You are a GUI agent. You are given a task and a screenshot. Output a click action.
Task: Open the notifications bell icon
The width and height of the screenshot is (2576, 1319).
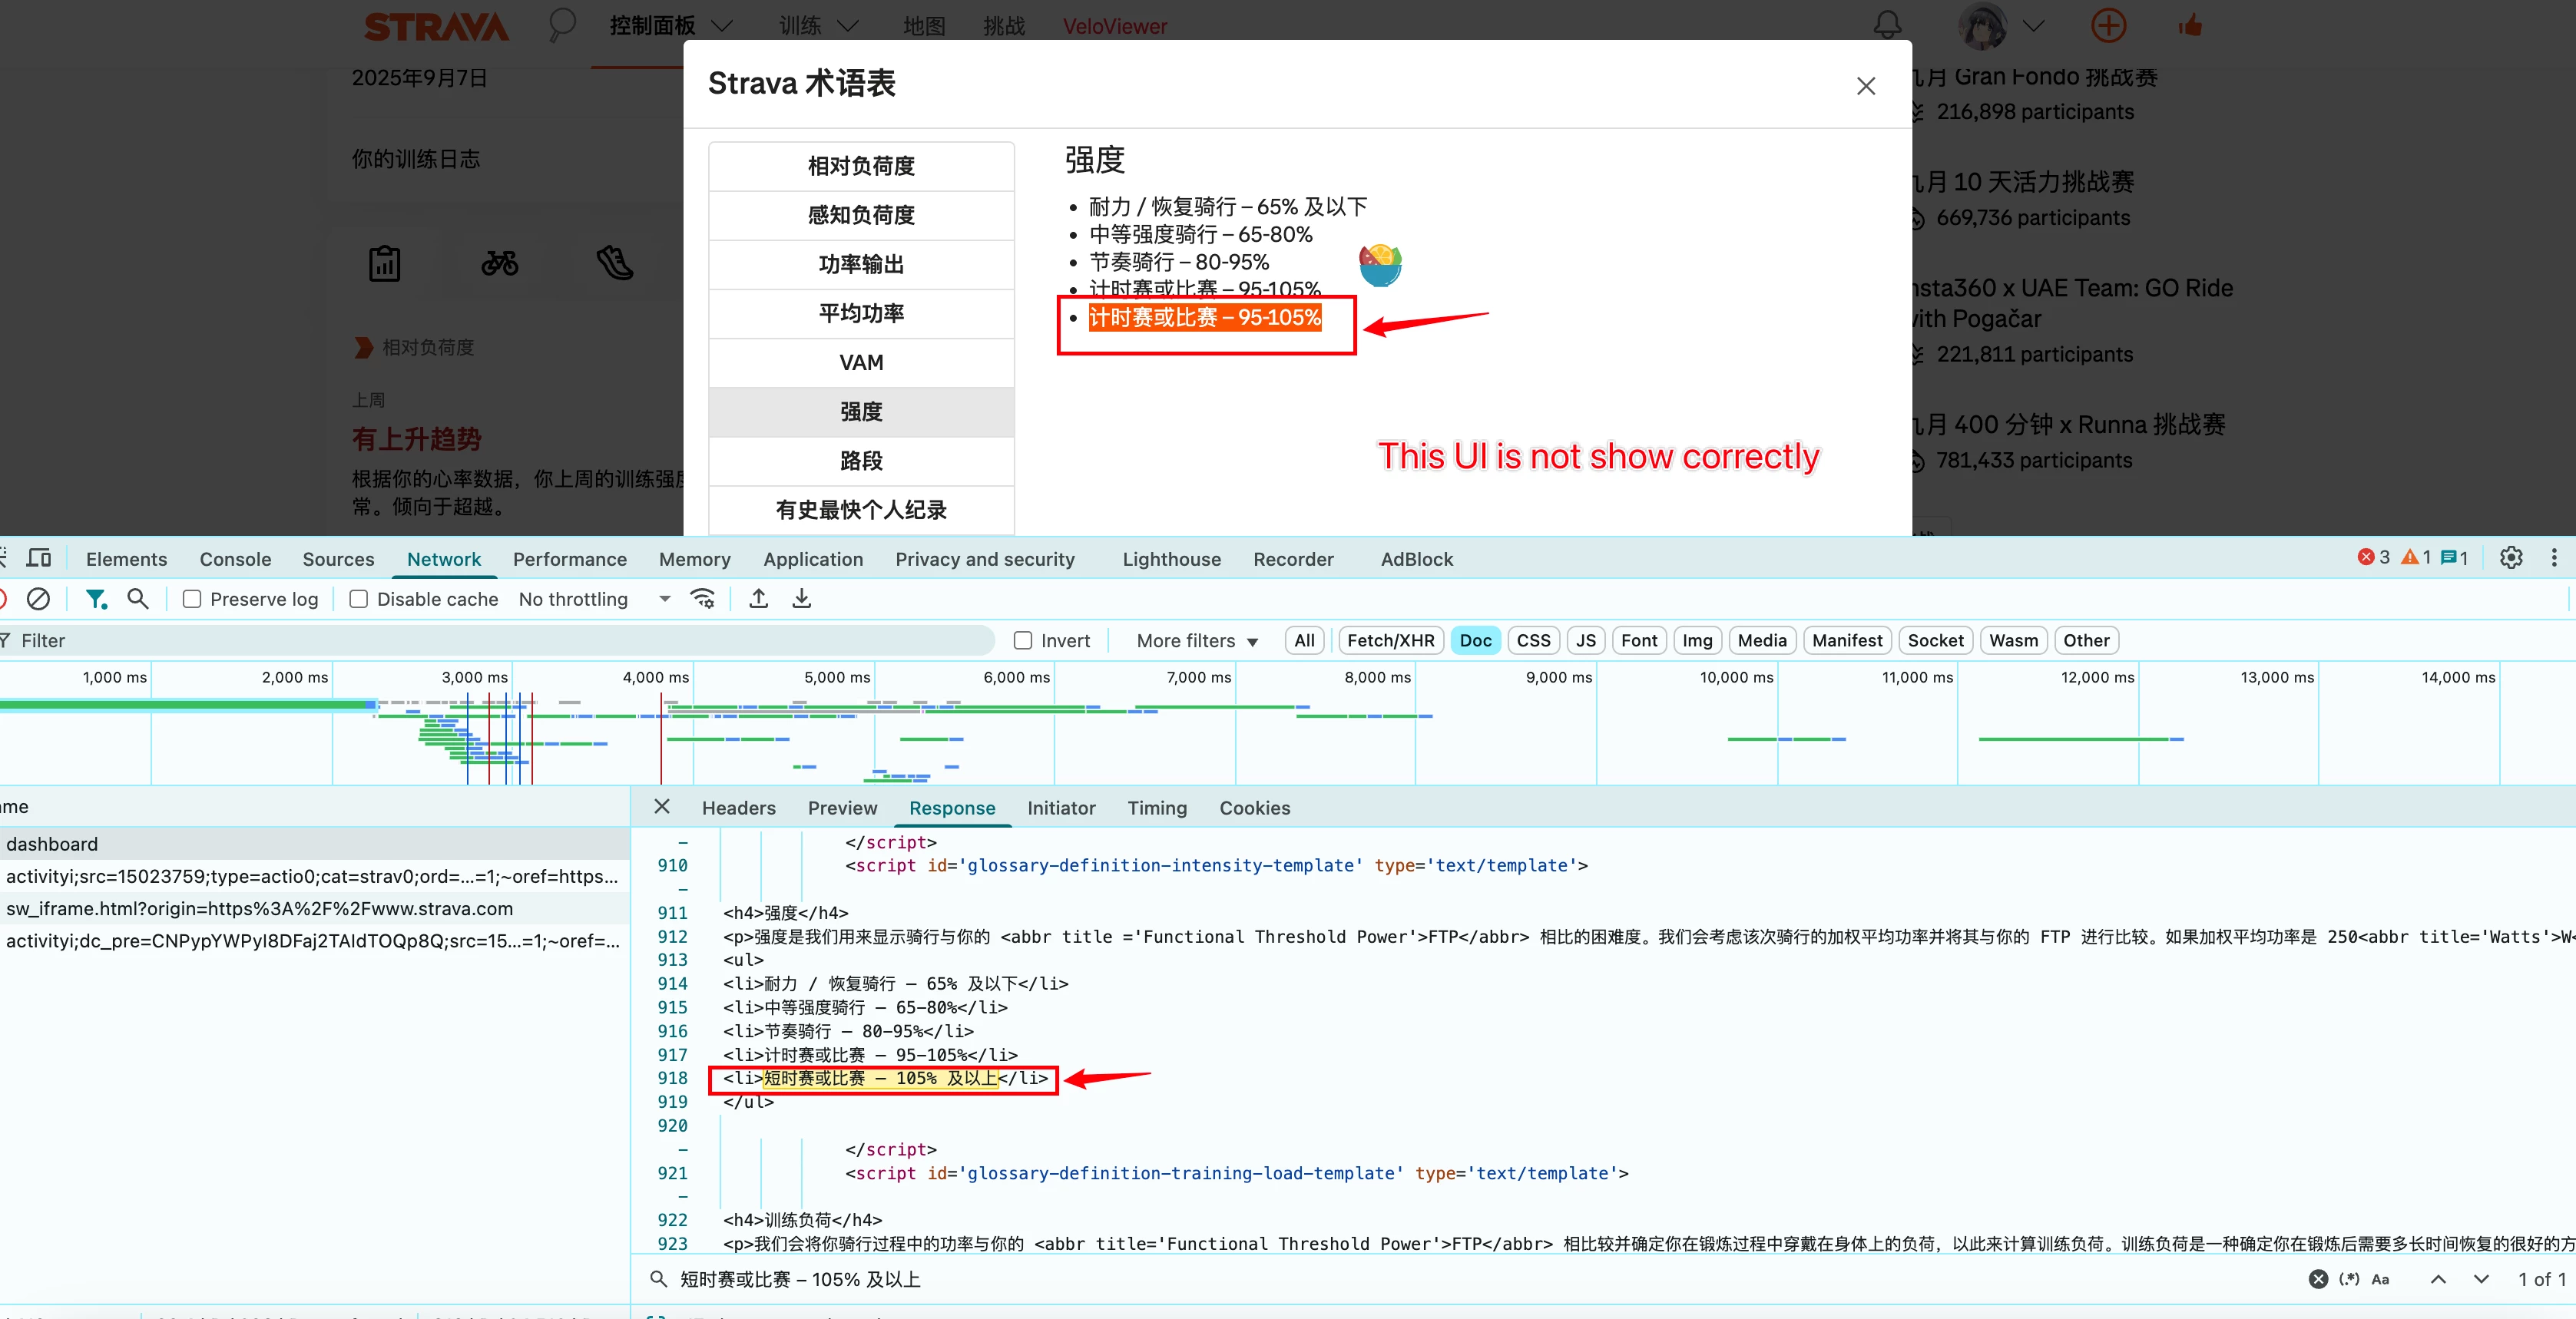(x=1887, y=25)
